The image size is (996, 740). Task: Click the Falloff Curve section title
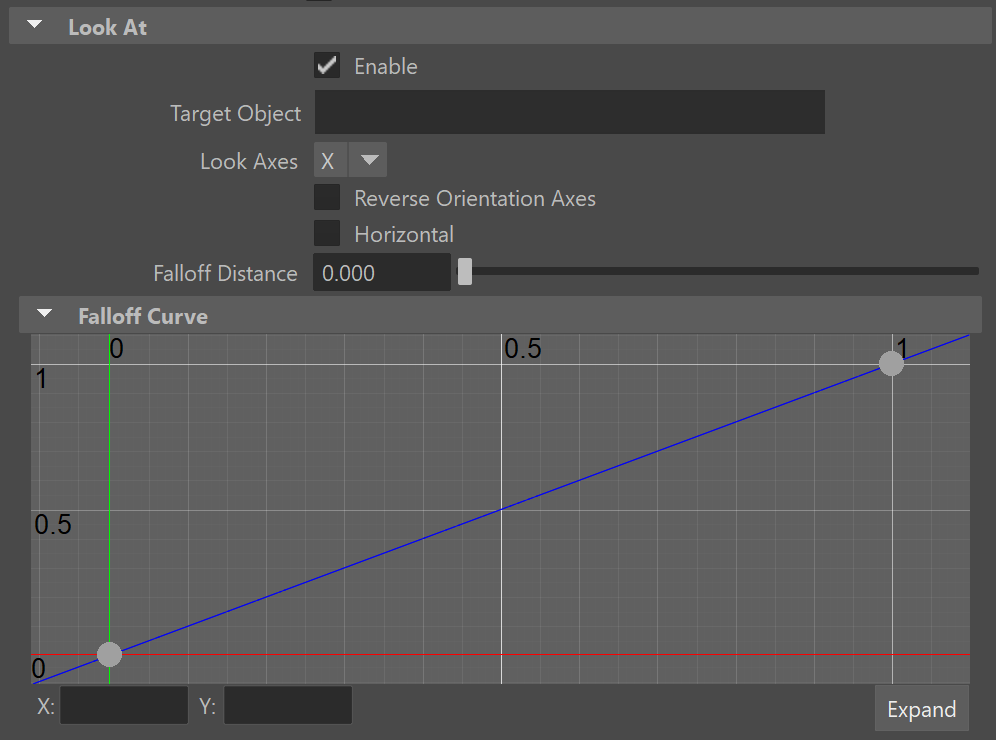143,316
